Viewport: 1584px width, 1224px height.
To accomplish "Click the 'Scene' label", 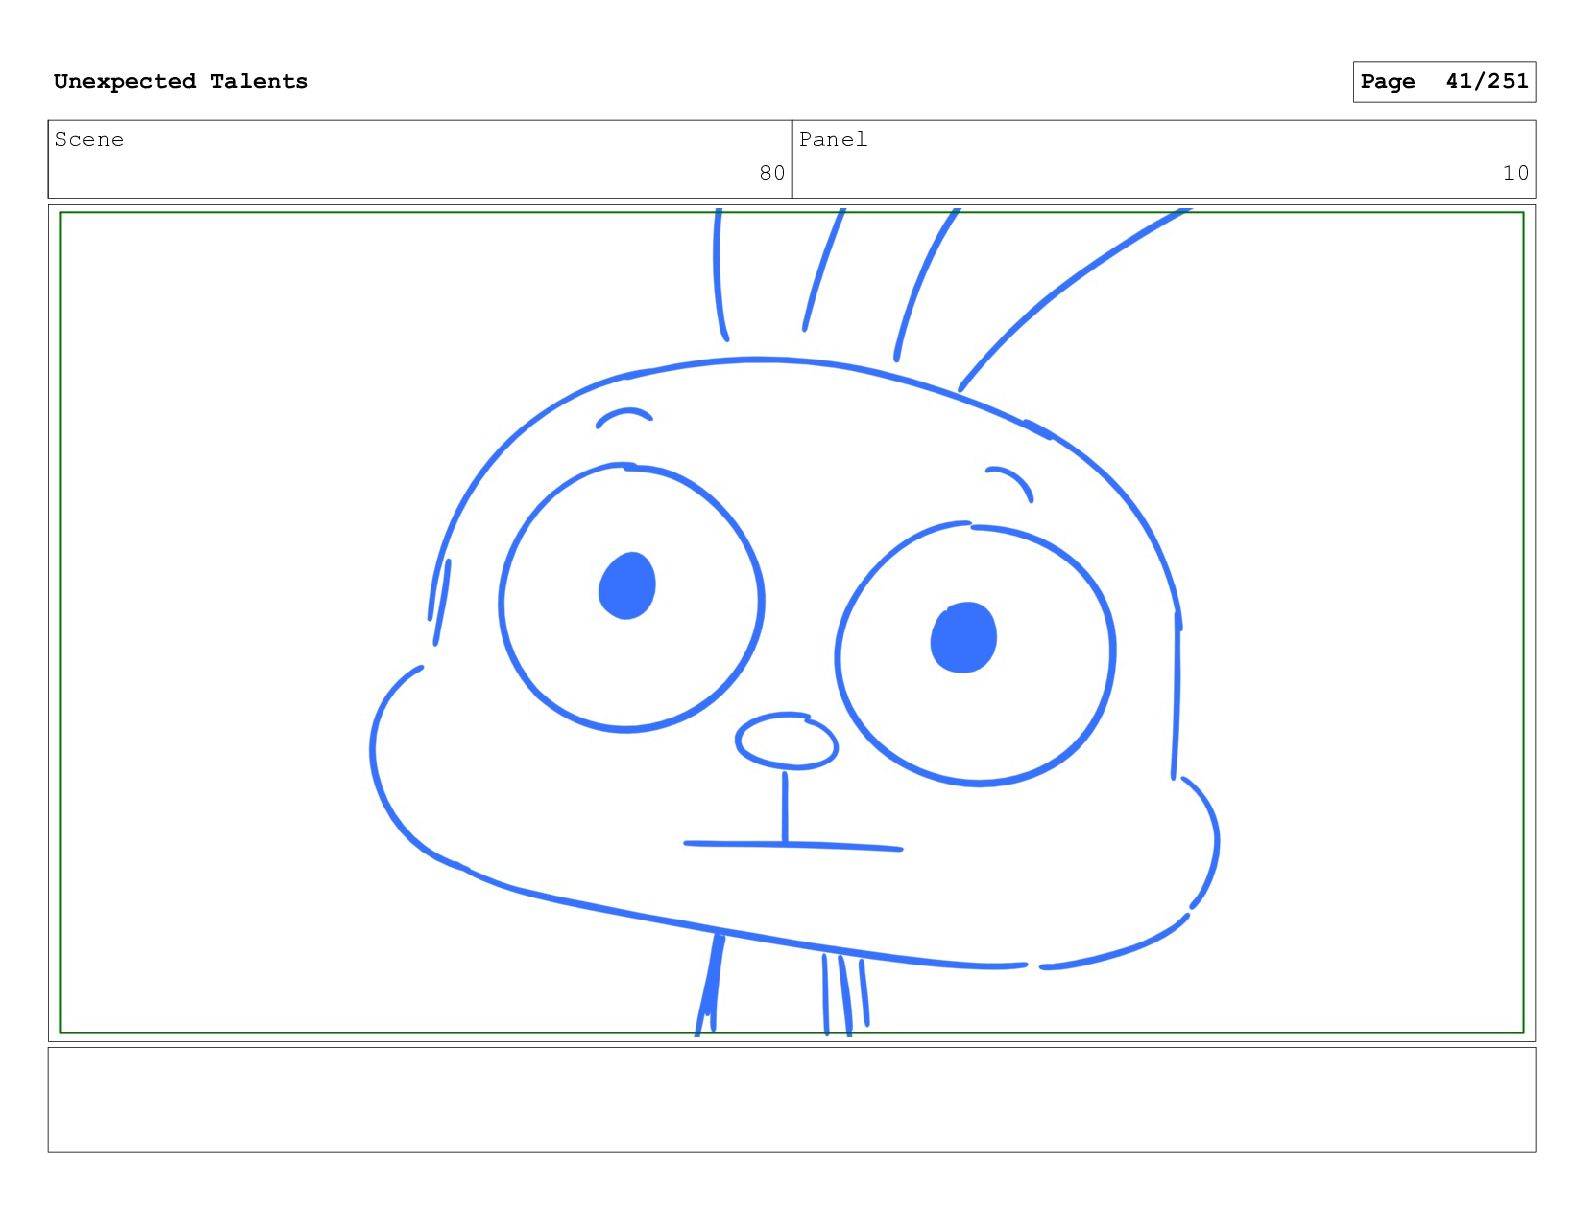I will point(89,139).
